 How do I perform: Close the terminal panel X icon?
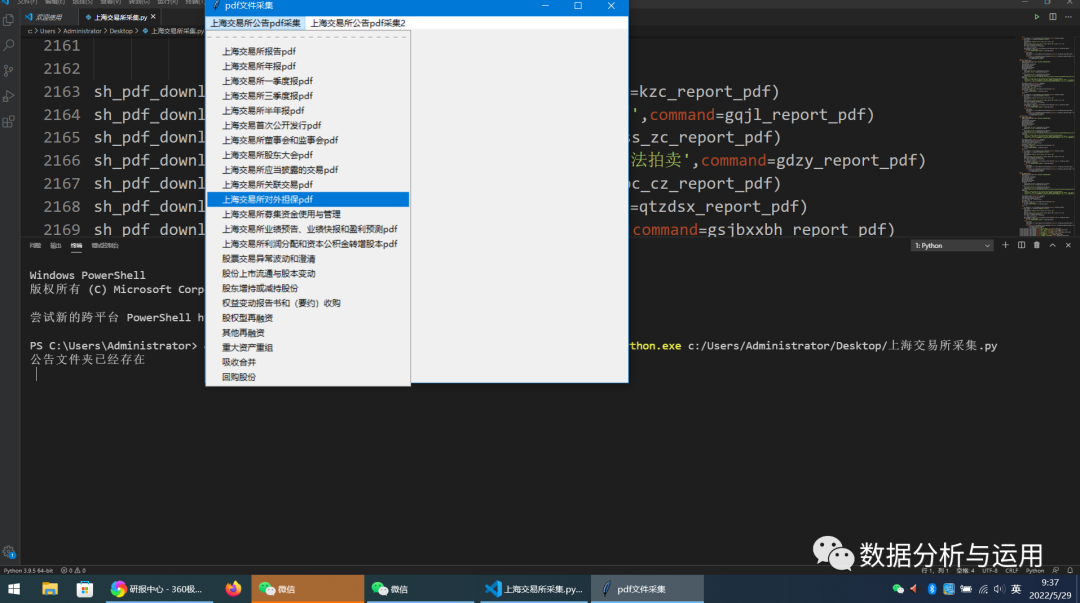point(1068,245)
